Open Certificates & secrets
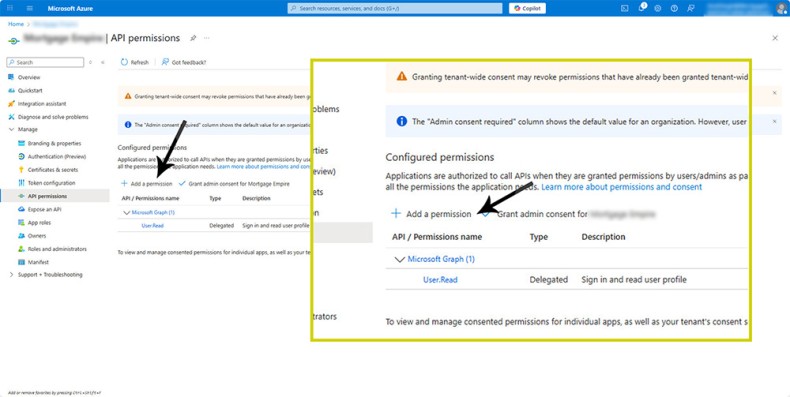The height and width of the screenshot is (397, 790). click(52, 170)
